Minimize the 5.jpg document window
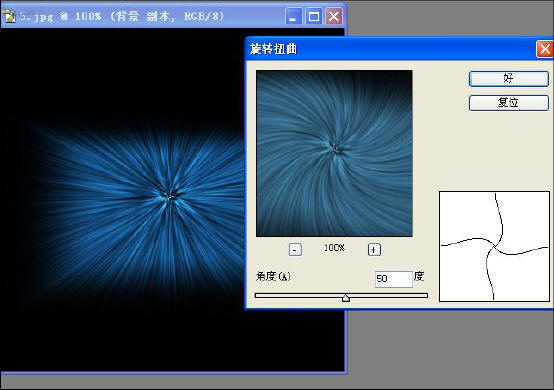 [293, 17]
